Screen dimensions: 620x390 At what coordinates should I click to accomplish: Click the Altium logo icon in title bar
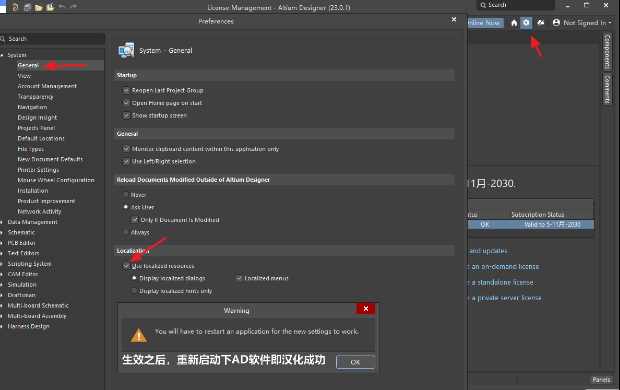15,7
